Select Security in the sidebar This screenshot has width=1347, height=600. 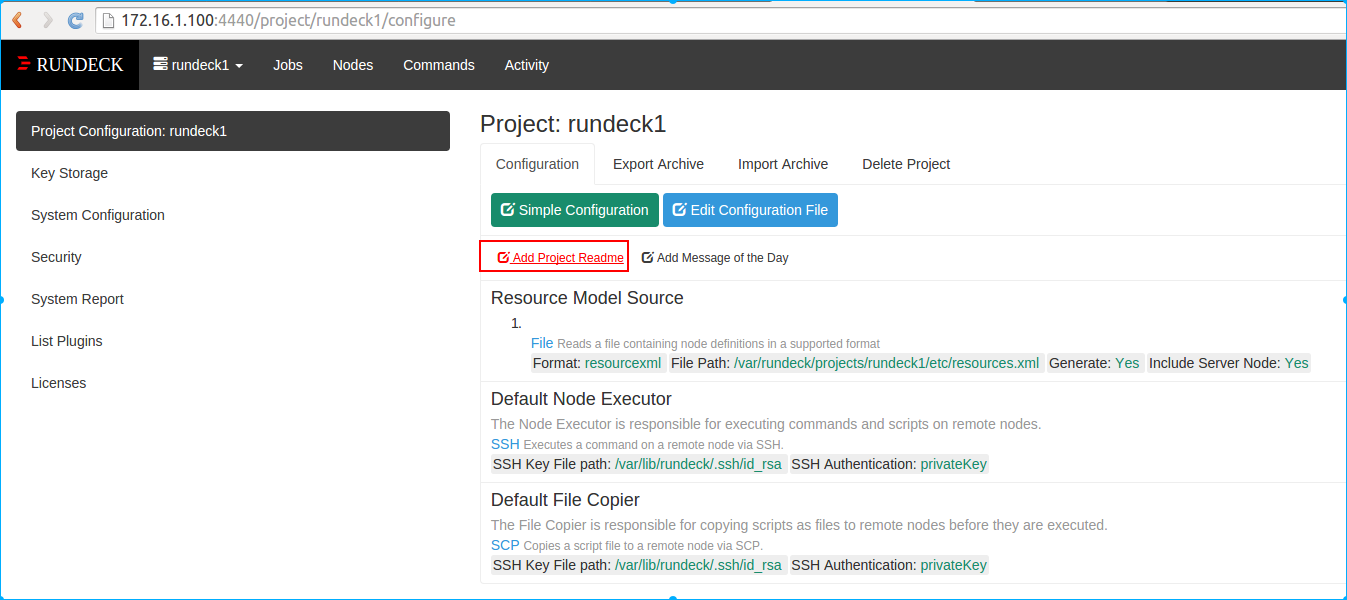(x=56, y=257)
